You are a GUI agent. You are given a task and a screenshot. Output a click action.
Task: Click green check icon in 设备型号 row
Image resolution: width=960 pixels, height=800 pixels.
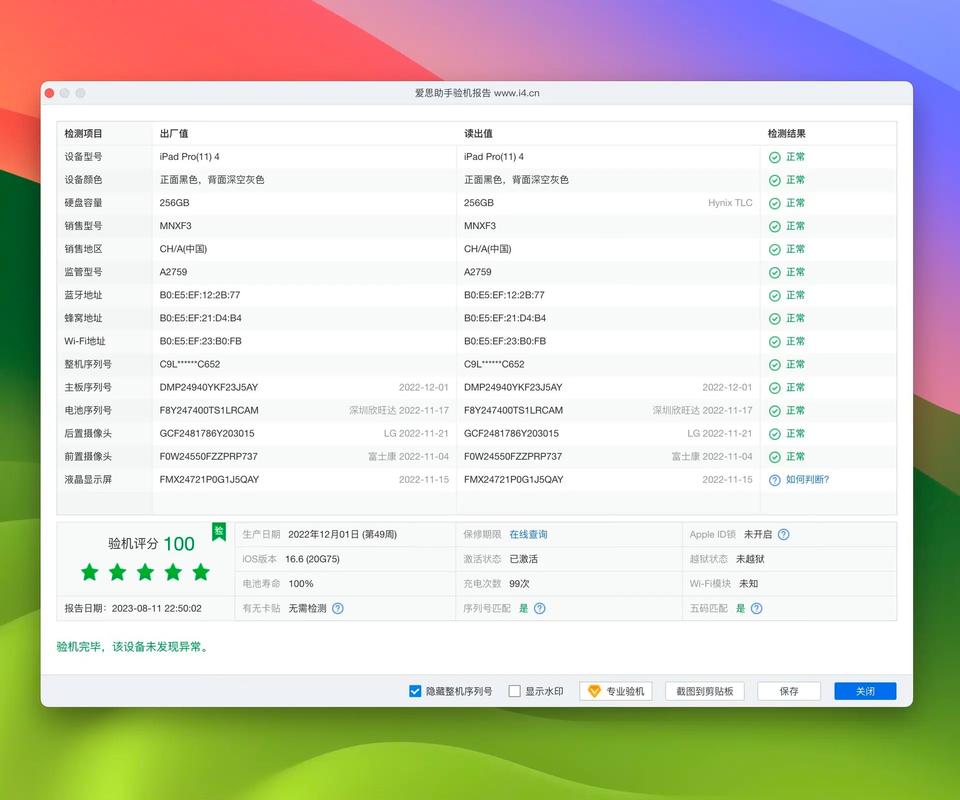coord(774,157)
